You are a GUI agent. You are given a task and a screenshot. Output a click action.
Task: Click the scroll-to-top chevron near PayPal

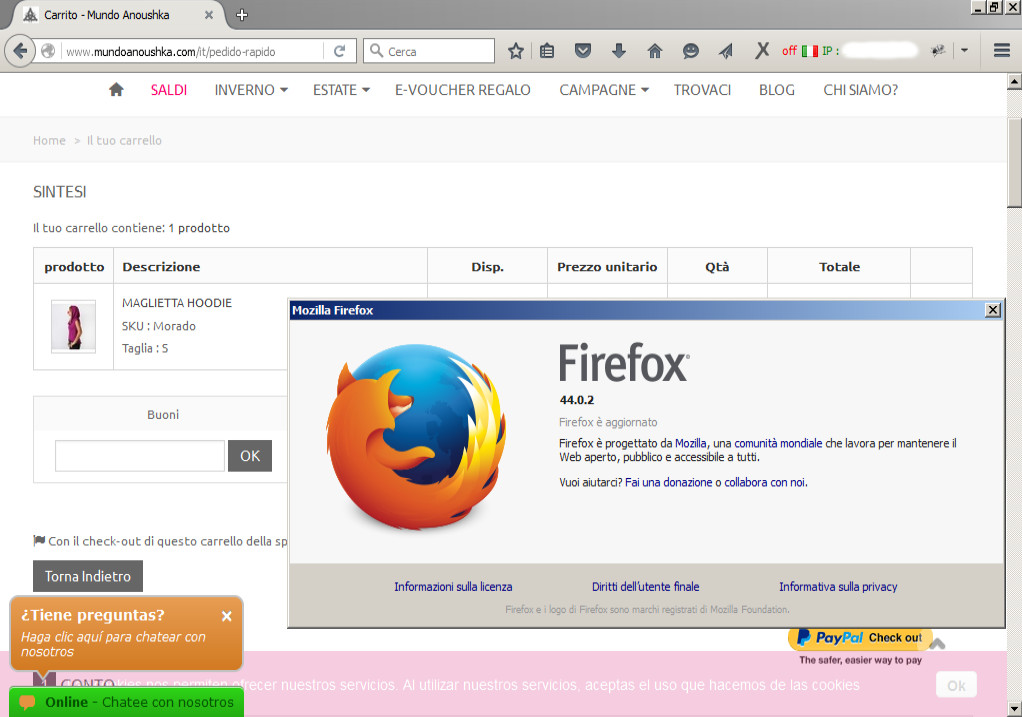[937, 644]
